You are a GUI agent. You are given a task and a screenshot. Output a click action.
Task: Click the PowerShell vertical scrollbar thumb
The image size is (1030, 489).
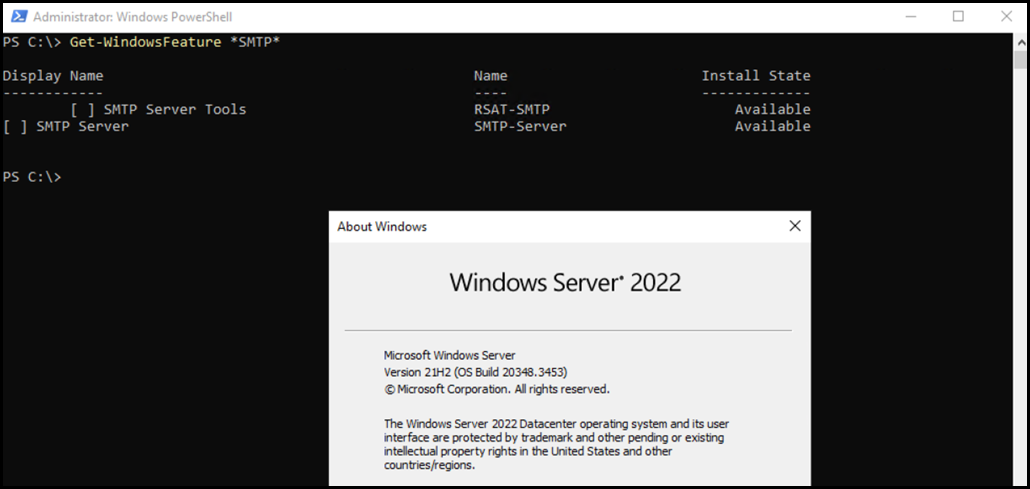tap(1019, 60)
